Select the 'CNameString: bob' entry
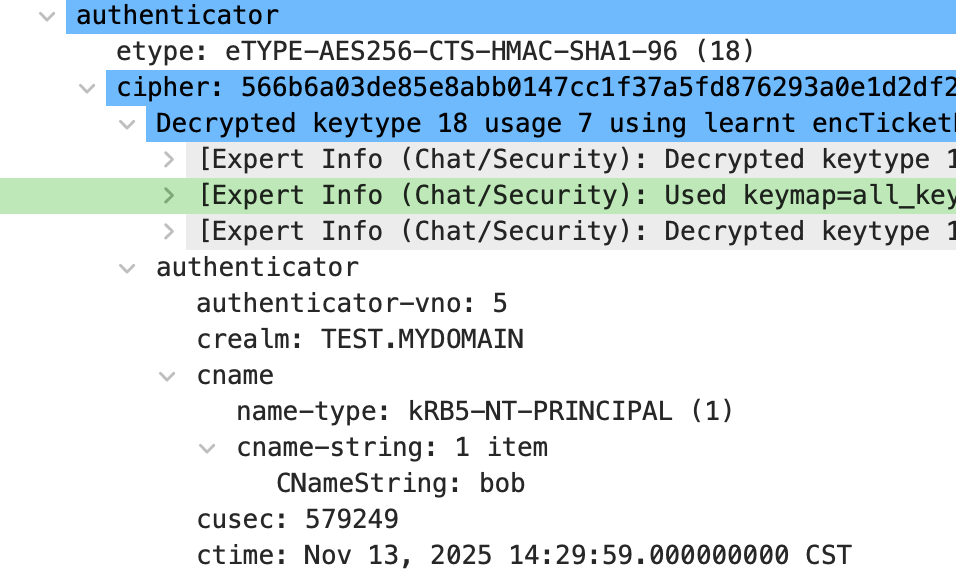This screenshot has height=584, width=956. tap(401, 484)
